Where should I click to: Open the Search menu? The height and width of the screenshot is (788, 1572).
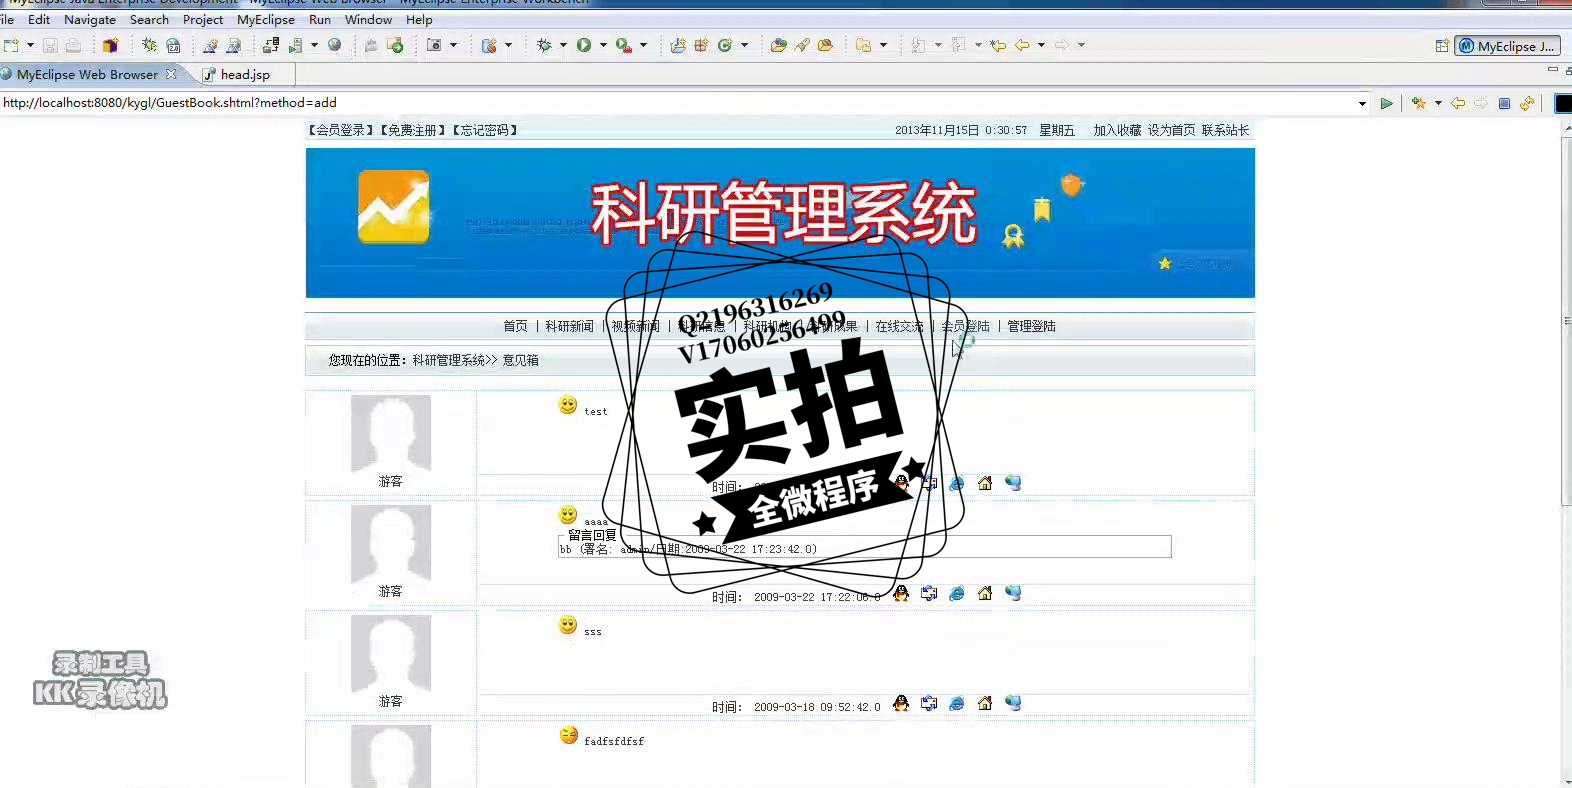(x=149, y=19)
